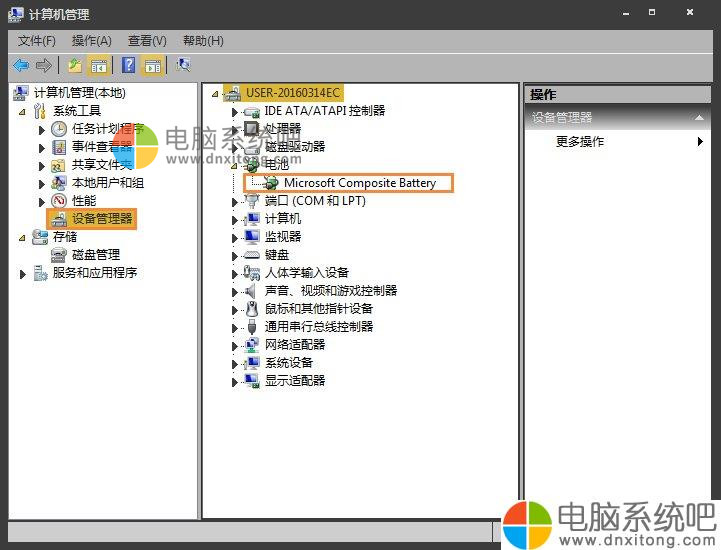
Task: Expand the 任务计划程序 node arrow
Action: click(x=42, y=130)
